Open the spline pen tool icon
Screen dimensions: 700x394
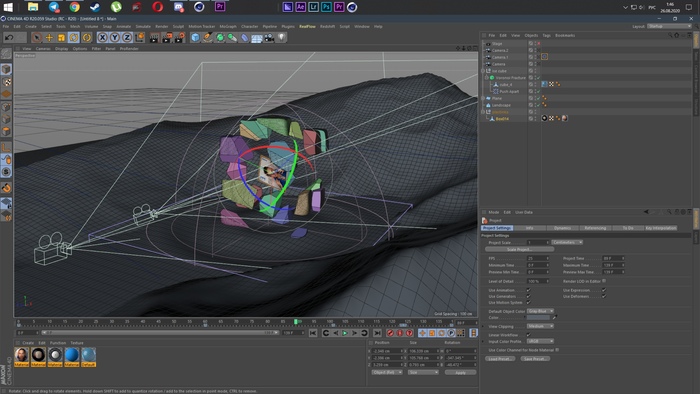tap(208, 38)
